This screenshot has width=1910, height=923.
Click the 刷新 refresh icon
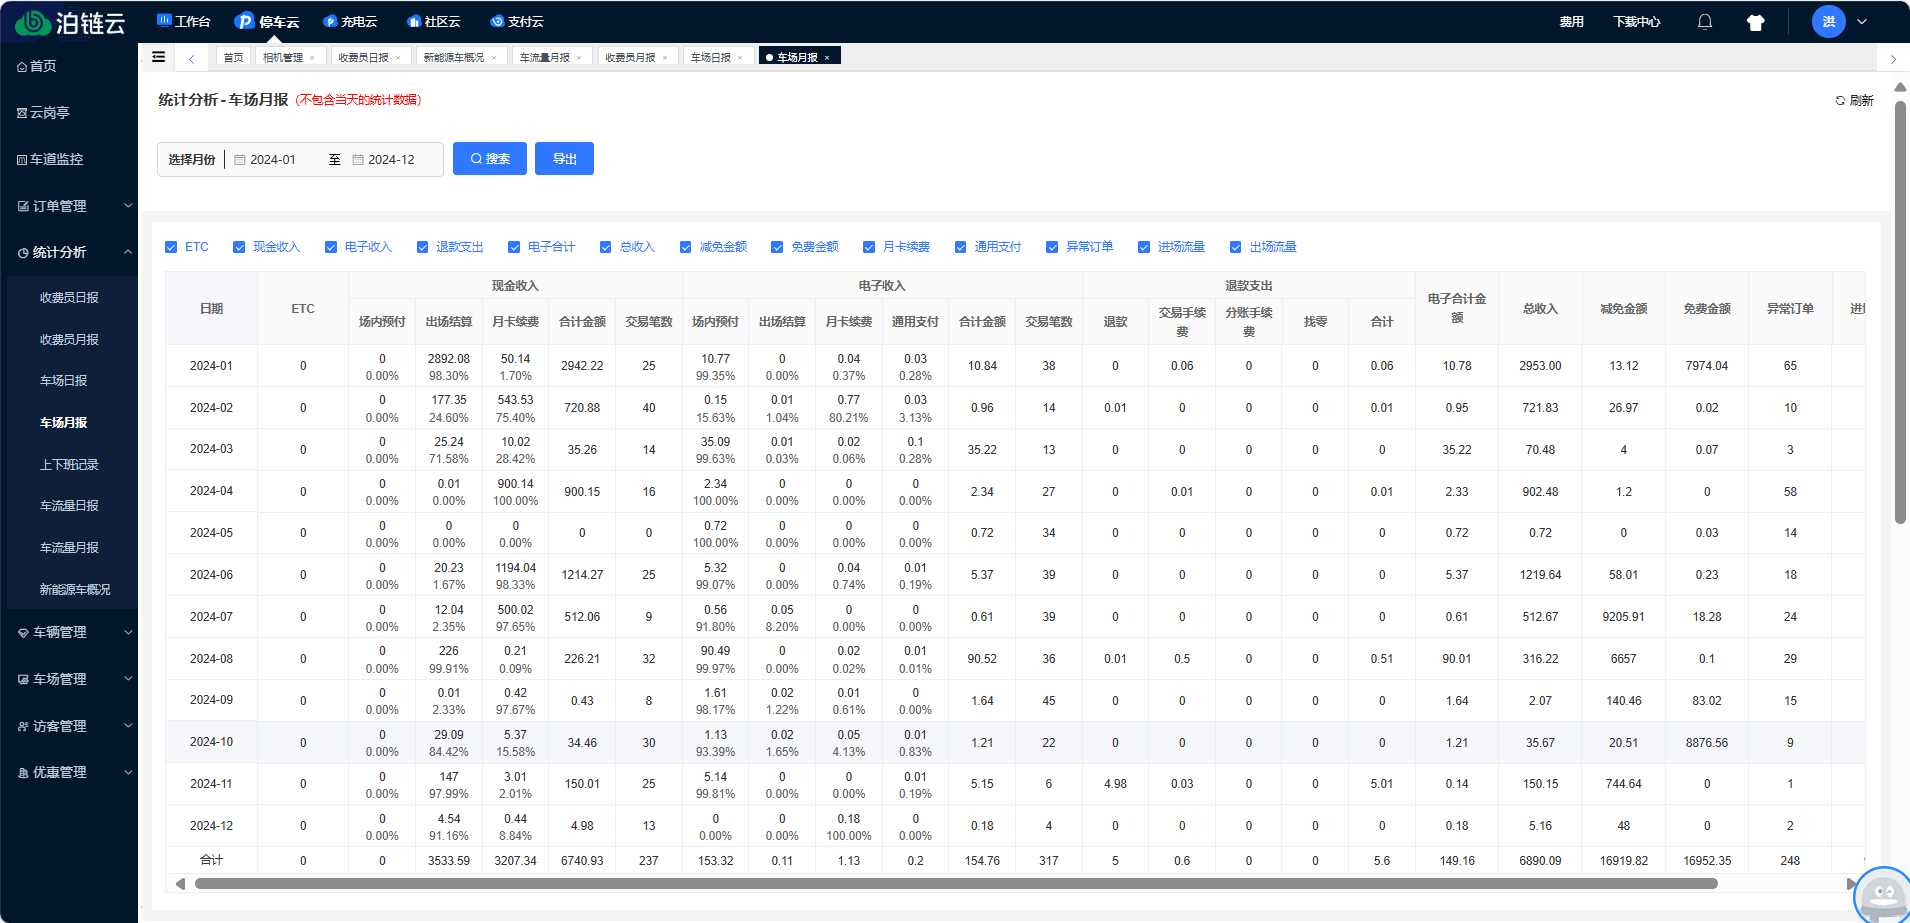(x=1840, y=100)
